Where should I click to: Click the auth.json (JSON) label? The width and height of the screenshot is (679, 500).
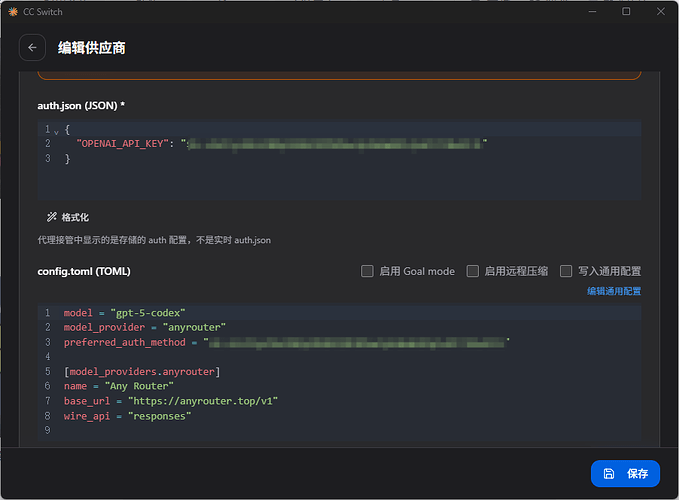pyautogui.click(x=81, y=105)
